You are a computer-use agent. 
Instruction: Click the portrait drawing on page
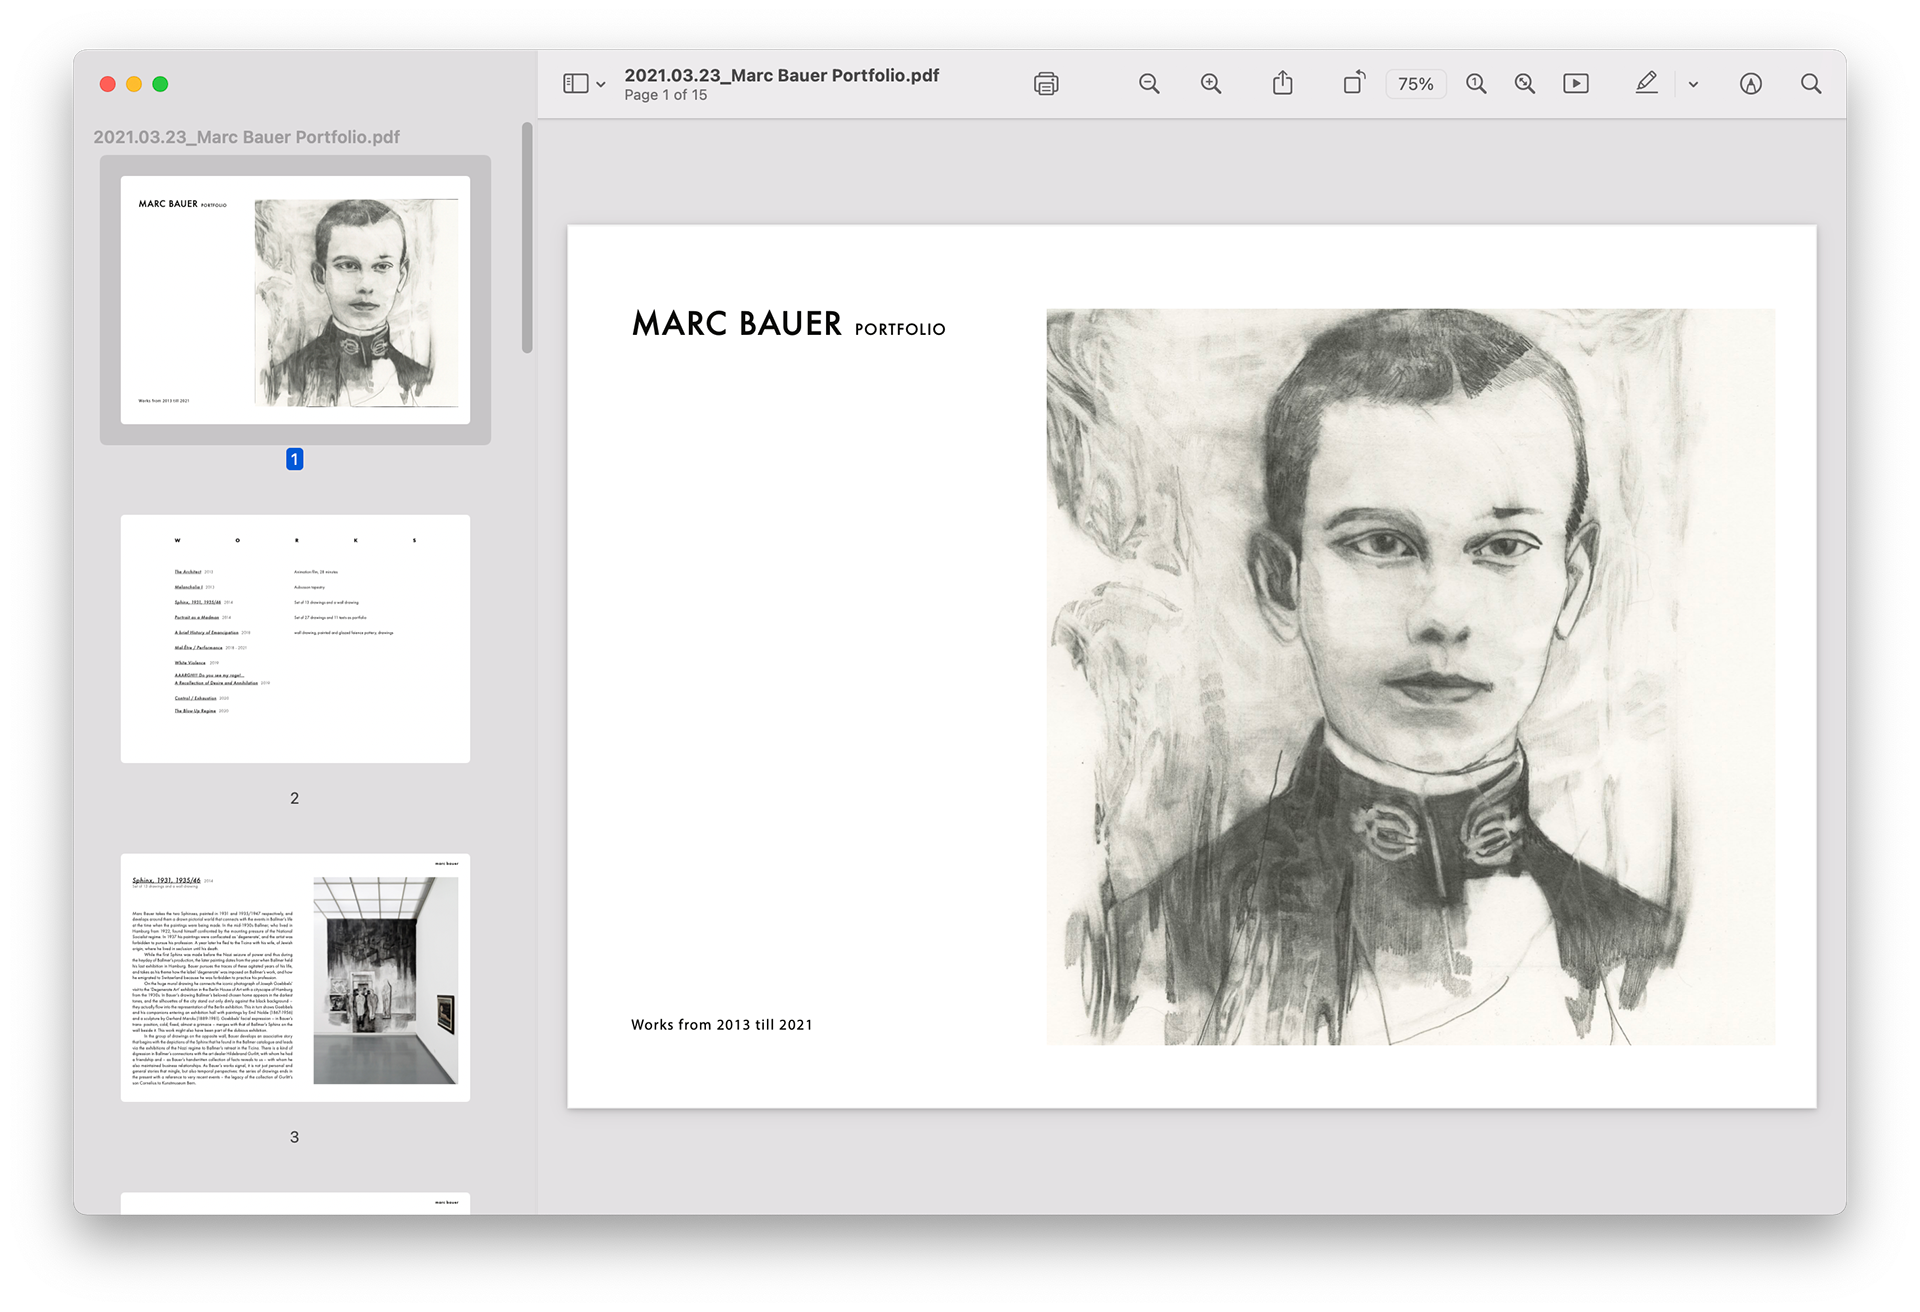coord(1411,677)
